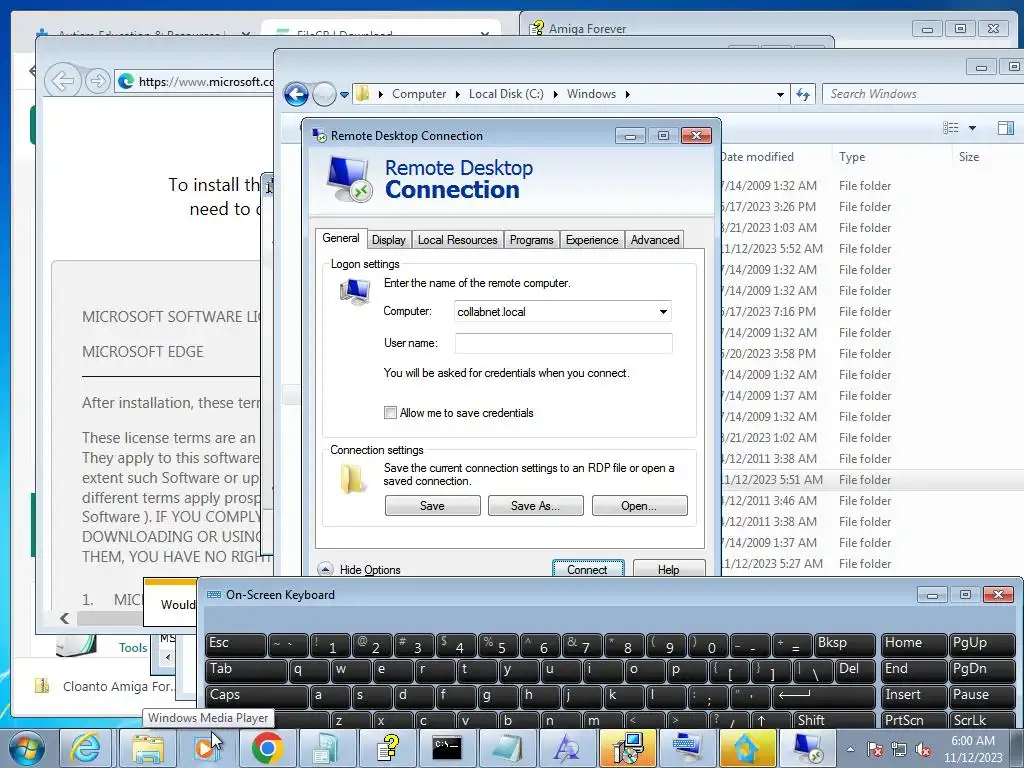Image resolution: width=1024 pixels, height=768 pixels.
Task: Collapse the dialog with Hide Options
Action: click(x=360, y=569)
